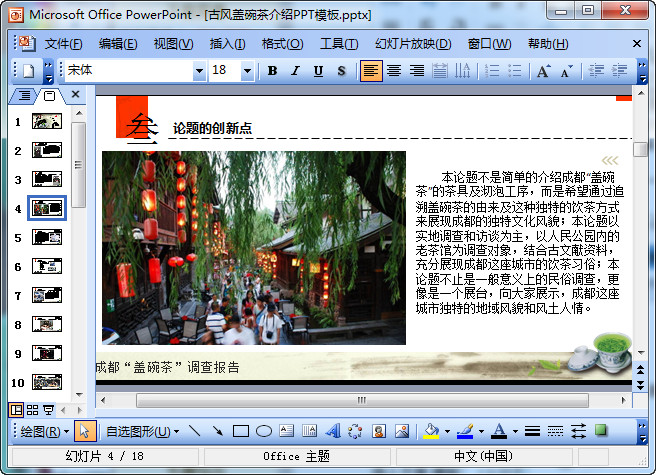Screen dimensions: 656x475
Task: Switch to the Slides thumbnail tab
Action: point(49,96)
